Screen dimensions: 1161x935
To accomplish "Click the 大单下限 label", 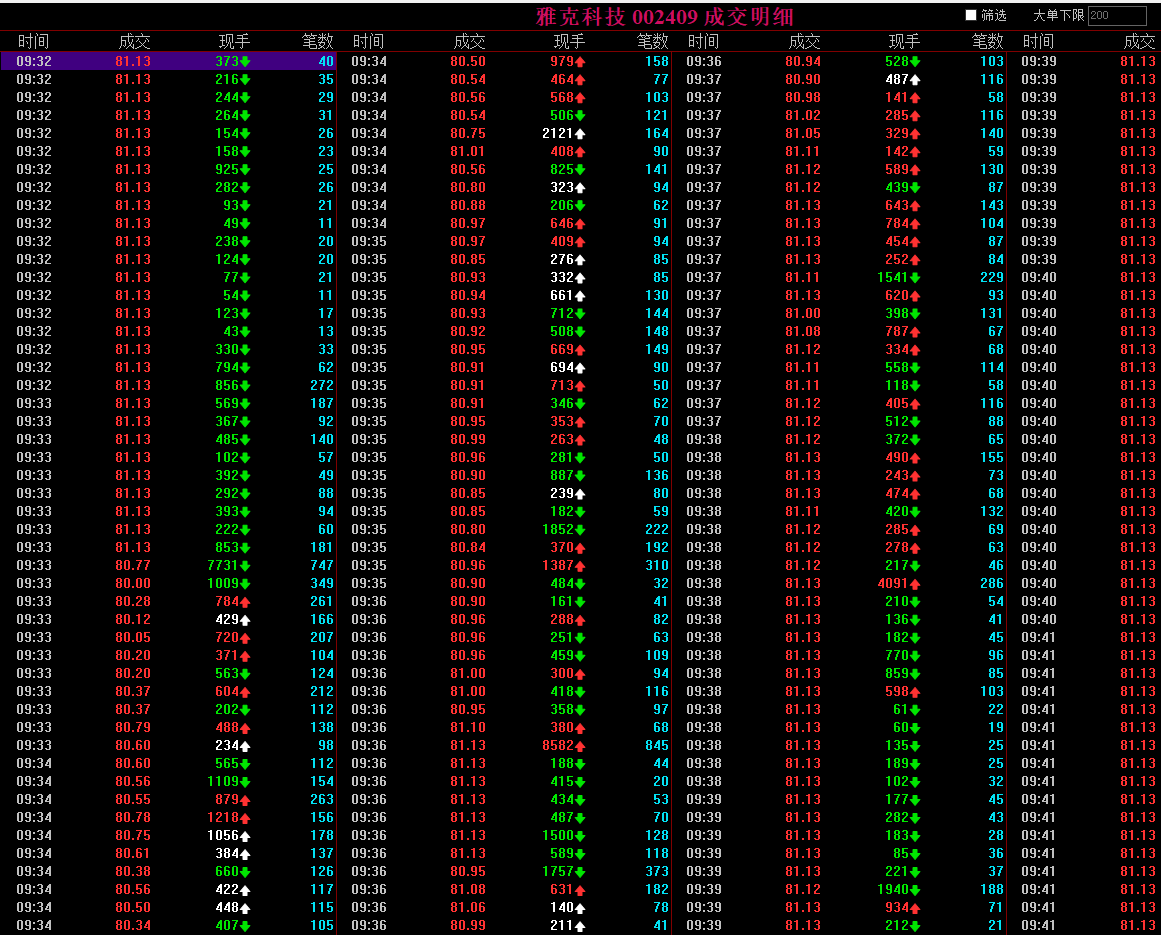I will coord(1058,15).
